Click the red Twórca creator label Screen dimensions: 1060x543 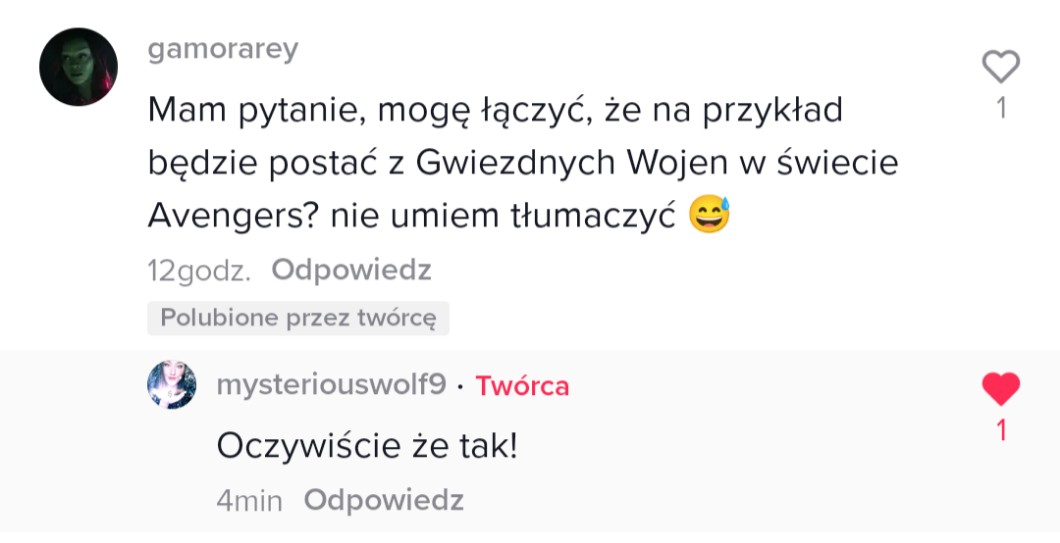coord(522,386)
